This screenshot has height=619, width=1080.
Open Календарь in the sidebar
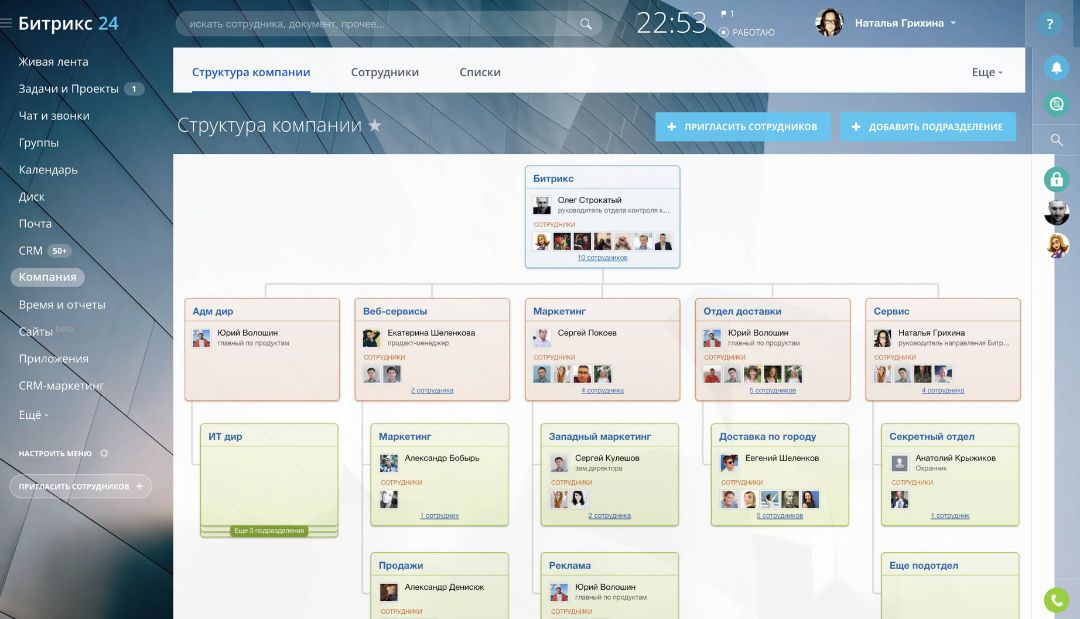click(x=48, y=169)
